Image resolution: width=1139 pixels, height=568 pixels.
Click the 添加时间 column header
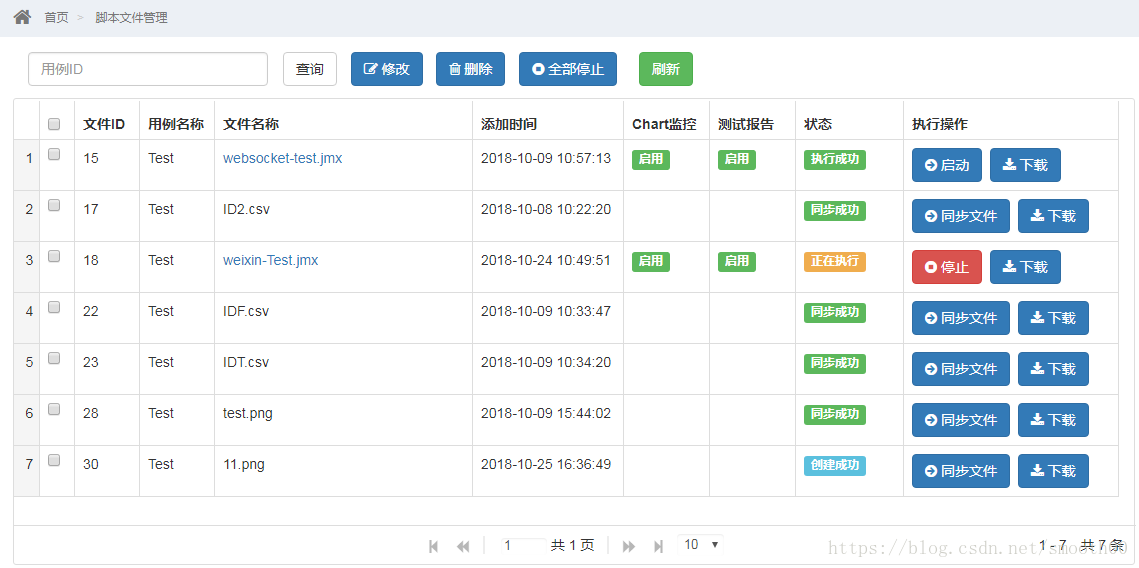[x=508, y=124]
